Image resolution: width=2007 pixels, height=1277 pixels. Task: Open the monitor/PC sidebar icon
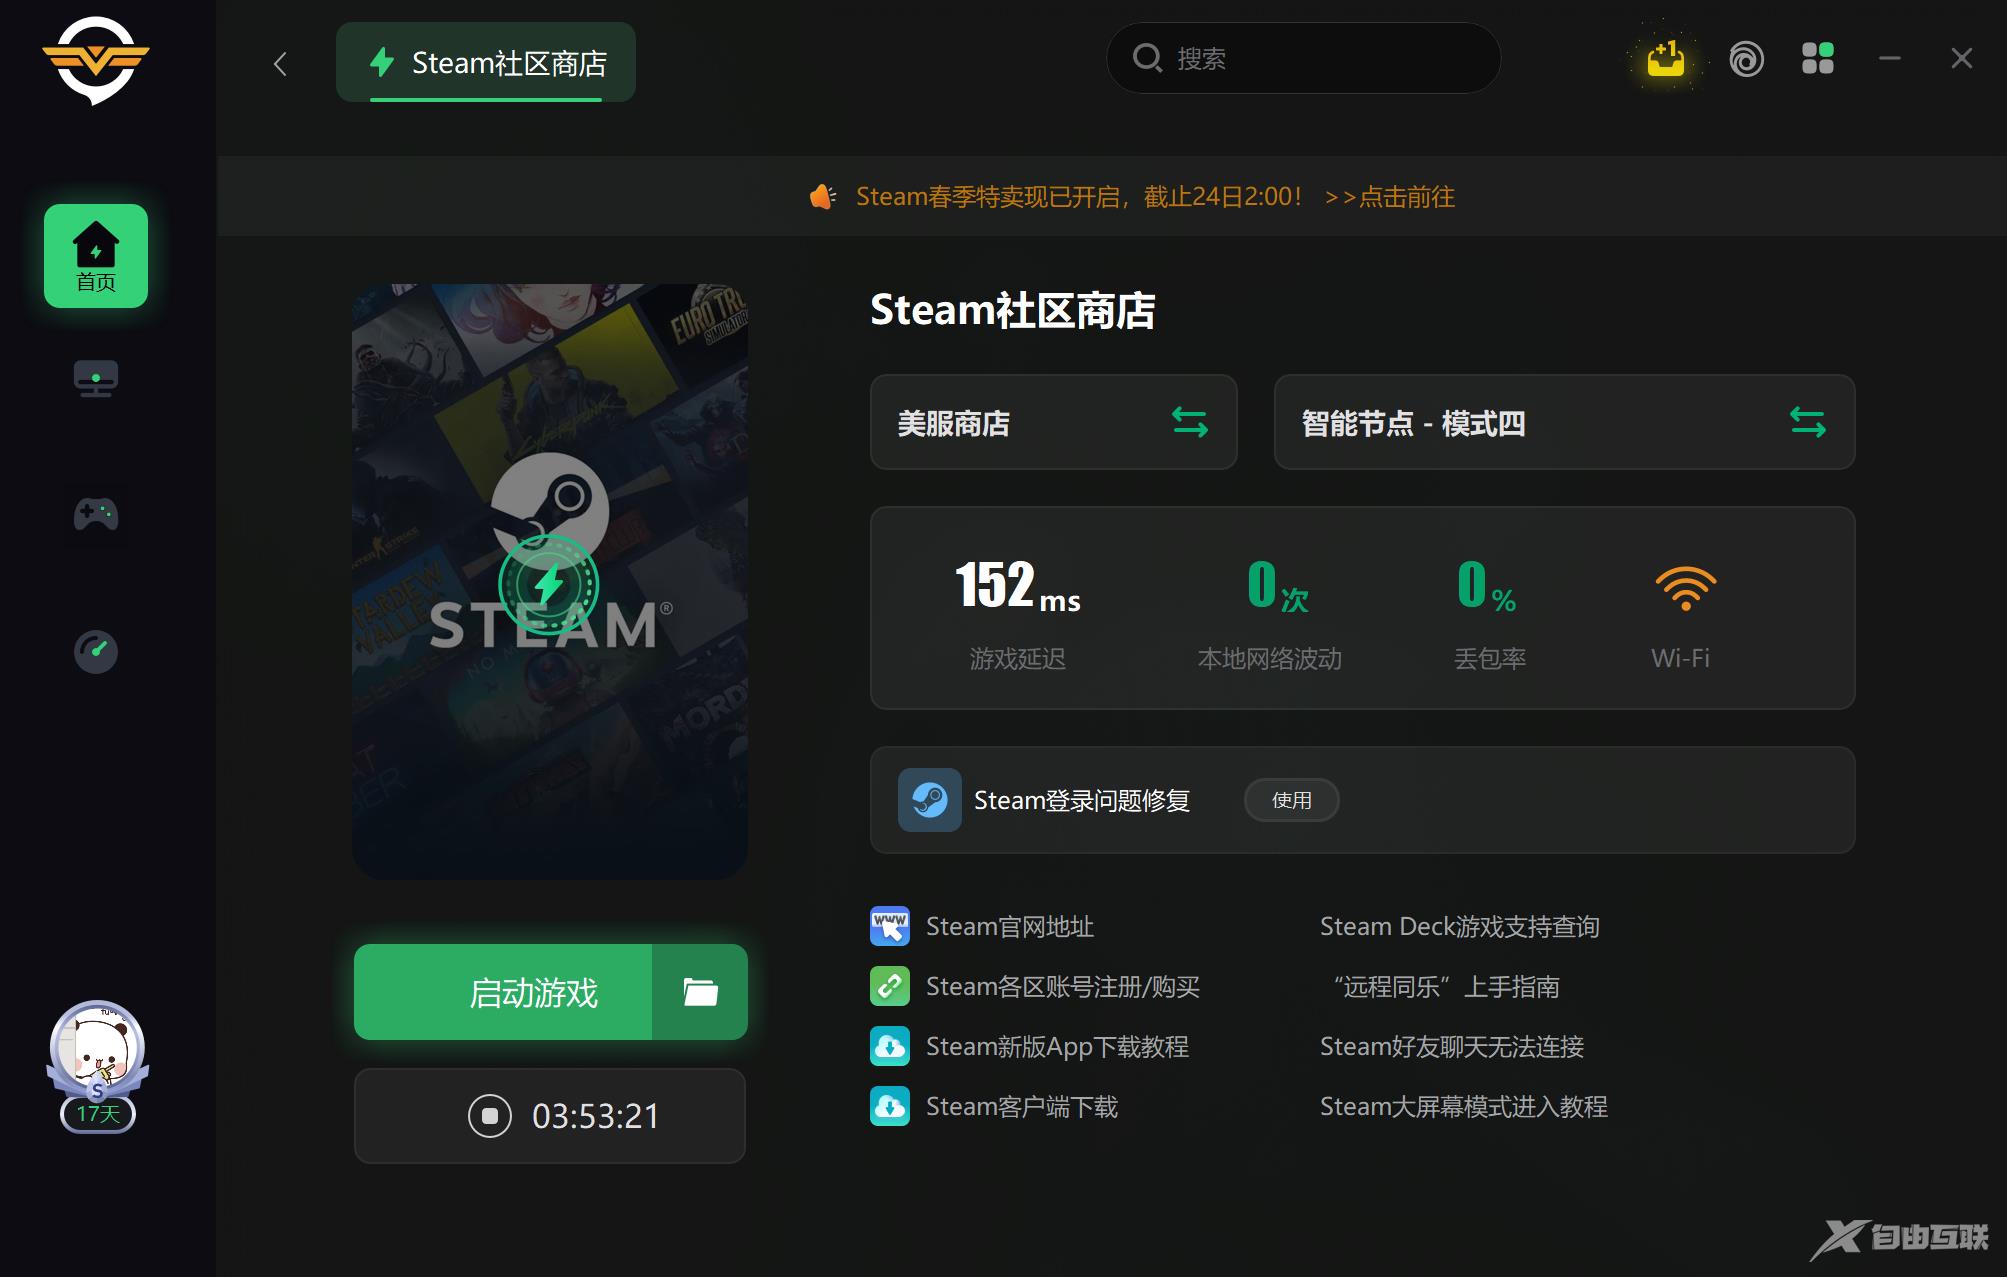(x=96, y=379)
